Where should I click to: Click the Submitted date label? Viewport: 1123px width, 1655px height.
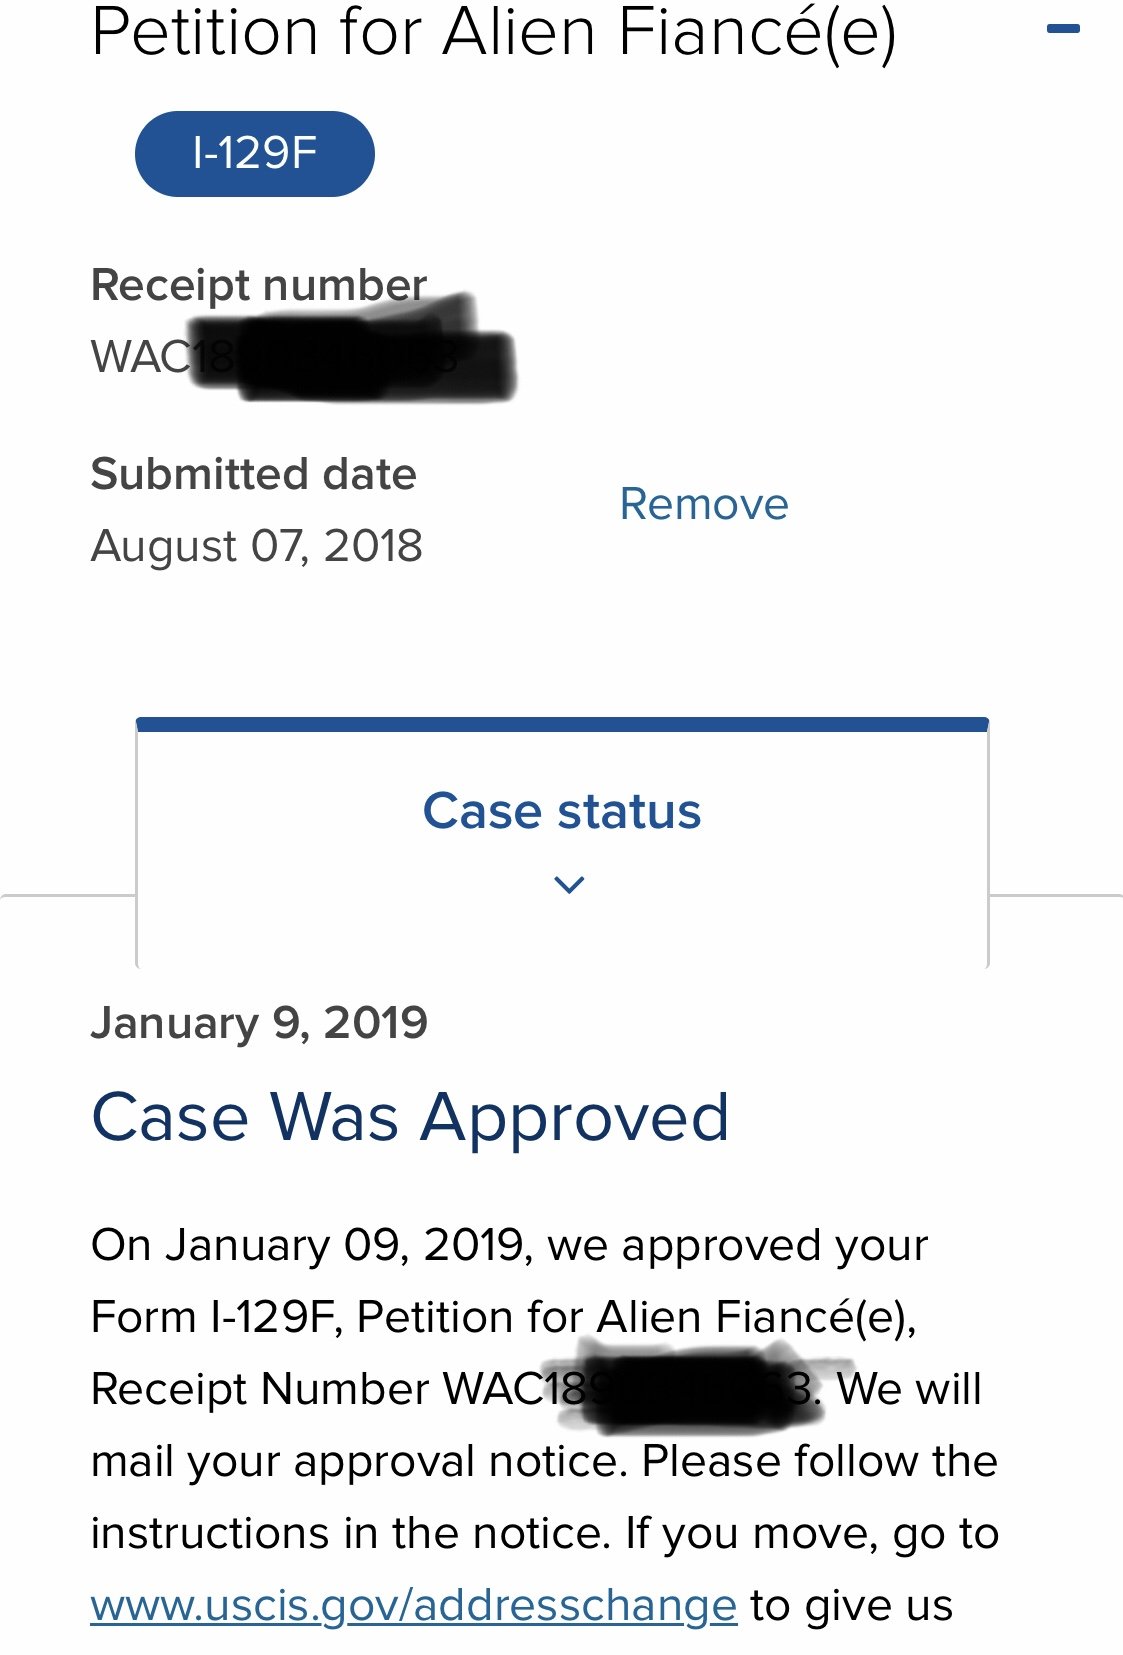253,474
